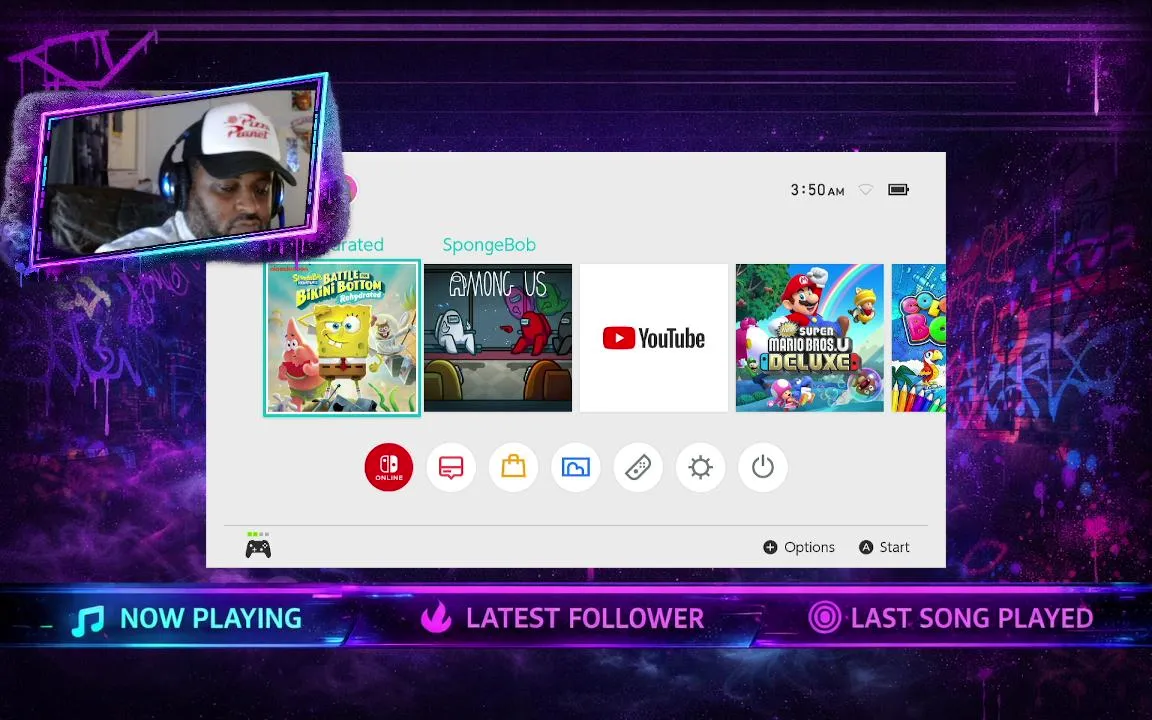1152x720 pixels.
Task: Open Nintendo Switch Online icon
Action: coord(389,467)
